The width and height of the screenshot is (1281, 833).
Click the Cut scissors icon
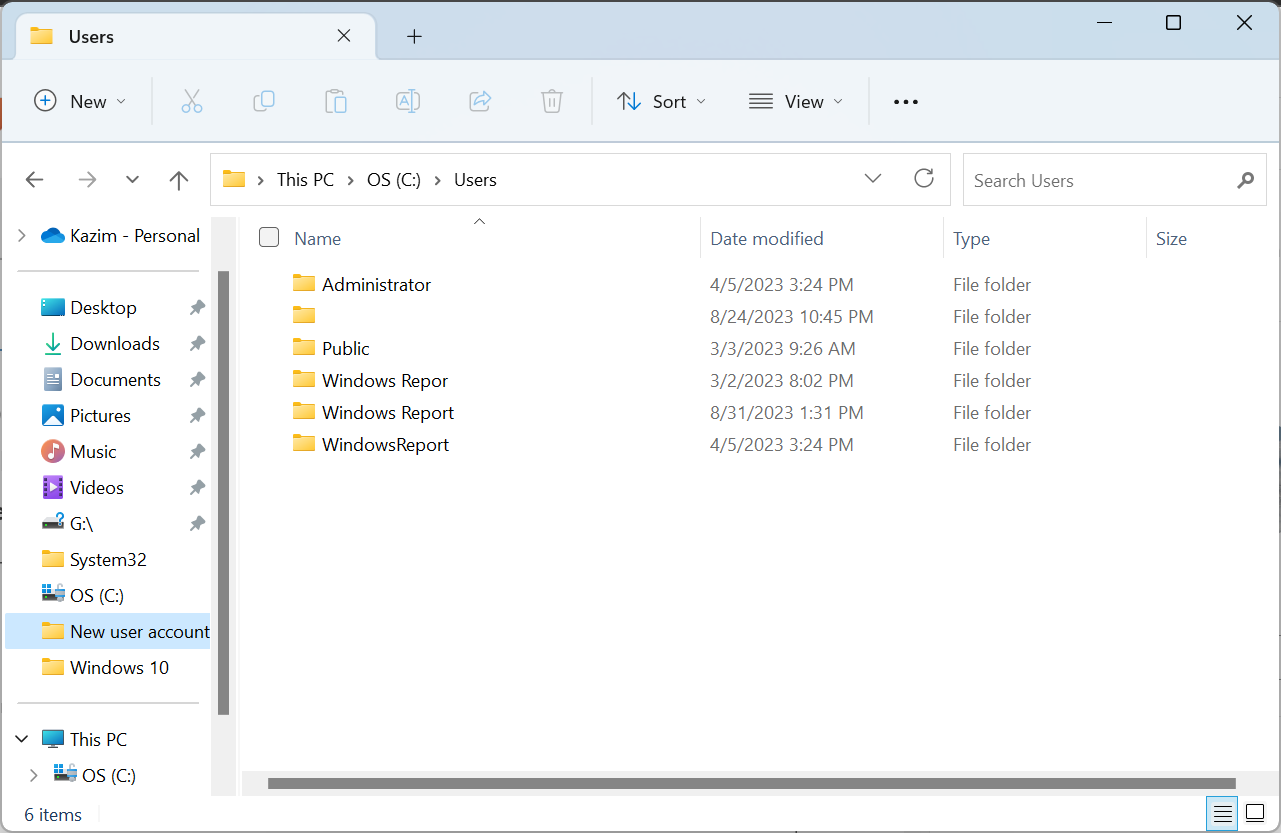[x=192, y=101]
